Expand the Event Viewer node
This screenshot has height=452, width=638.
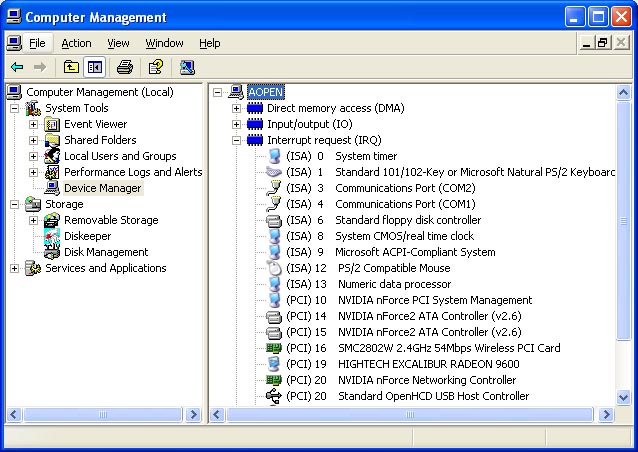(x=33, y=124)
